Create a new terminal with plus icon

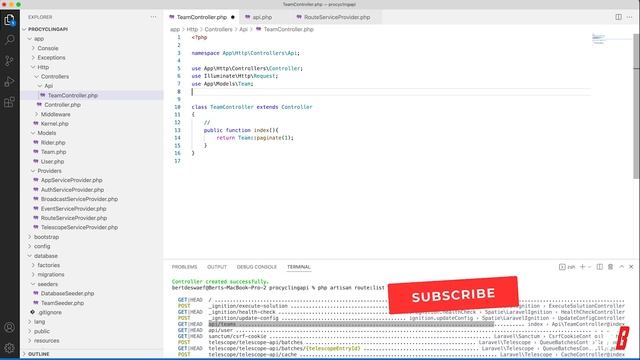(582, 267)
